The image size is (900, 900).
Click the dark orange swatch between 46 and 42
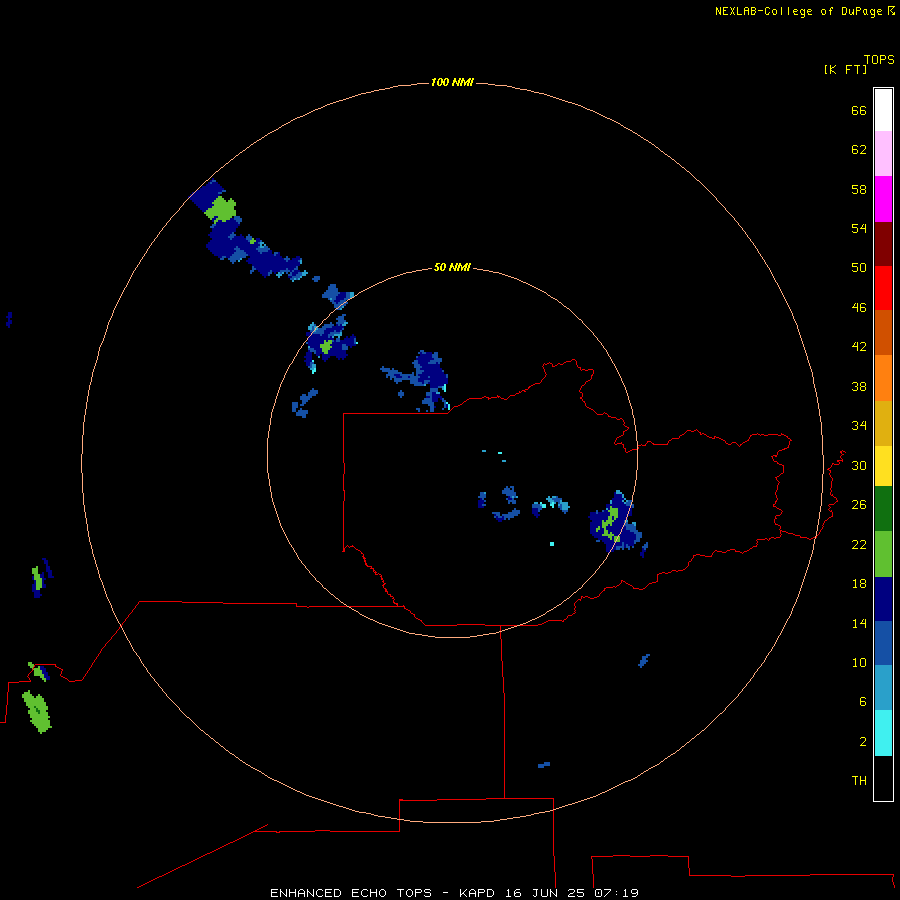[x=883, y=332]
